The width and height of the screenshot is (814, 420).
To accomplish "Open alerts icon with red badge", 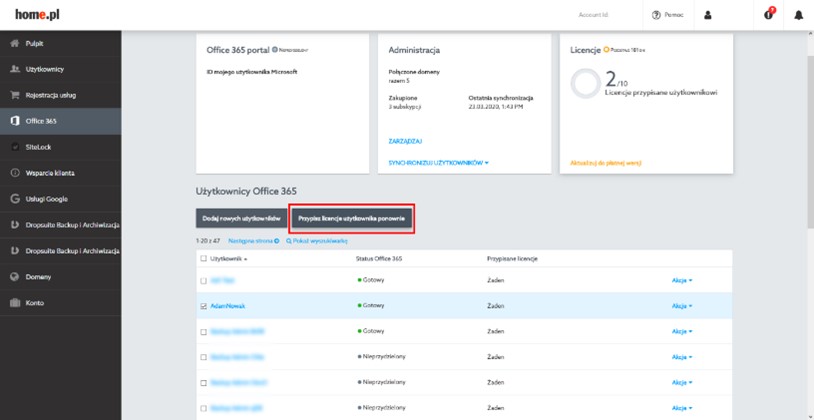I will click(769, 15).
